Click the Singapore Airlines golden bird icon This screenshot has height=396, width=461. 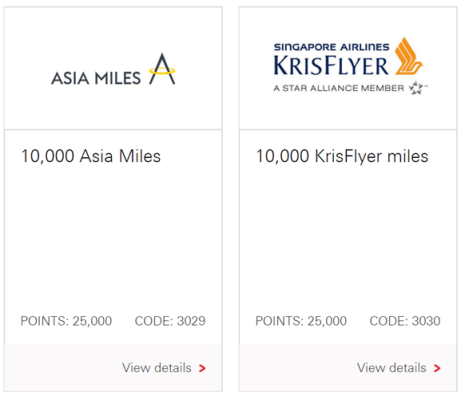pos(408,56)
